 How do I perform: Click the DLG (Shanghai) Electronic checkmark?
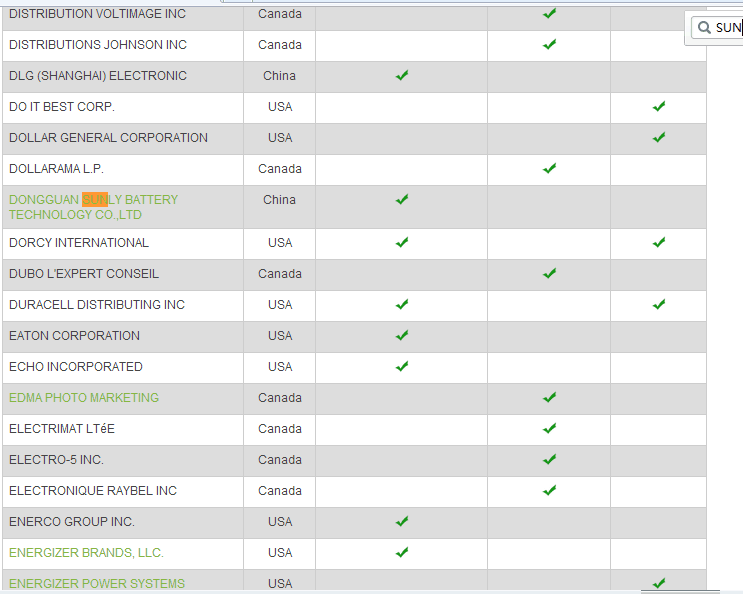(402, 76)
